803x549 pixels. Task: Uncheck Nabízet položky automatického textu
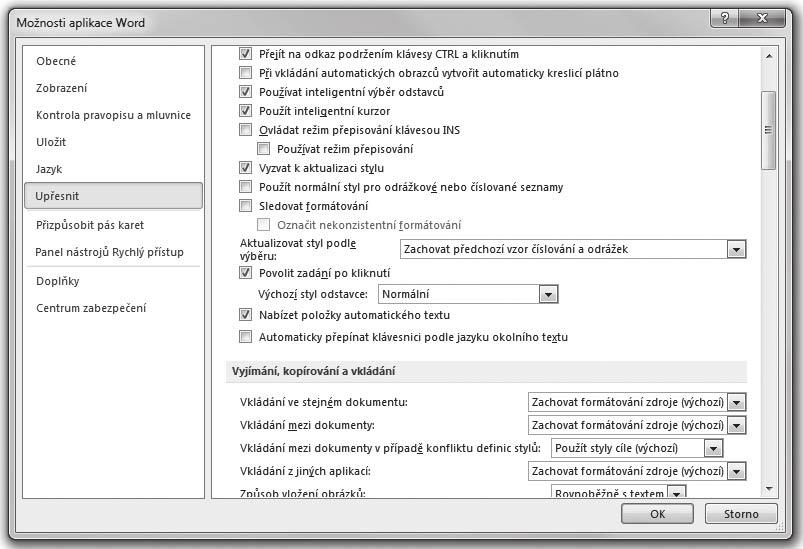246,314
